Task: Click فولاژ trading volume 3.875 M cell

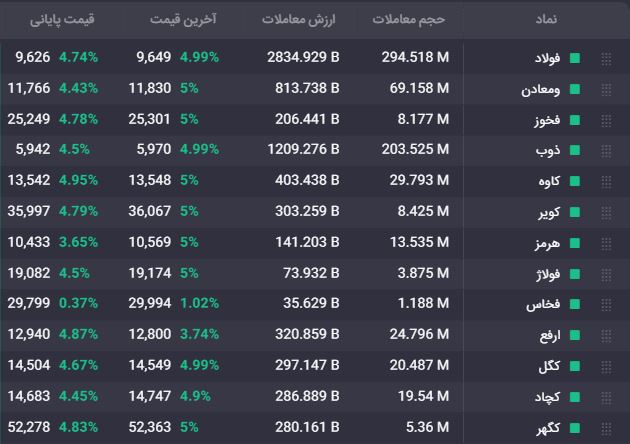Action: tap(423, 273)
